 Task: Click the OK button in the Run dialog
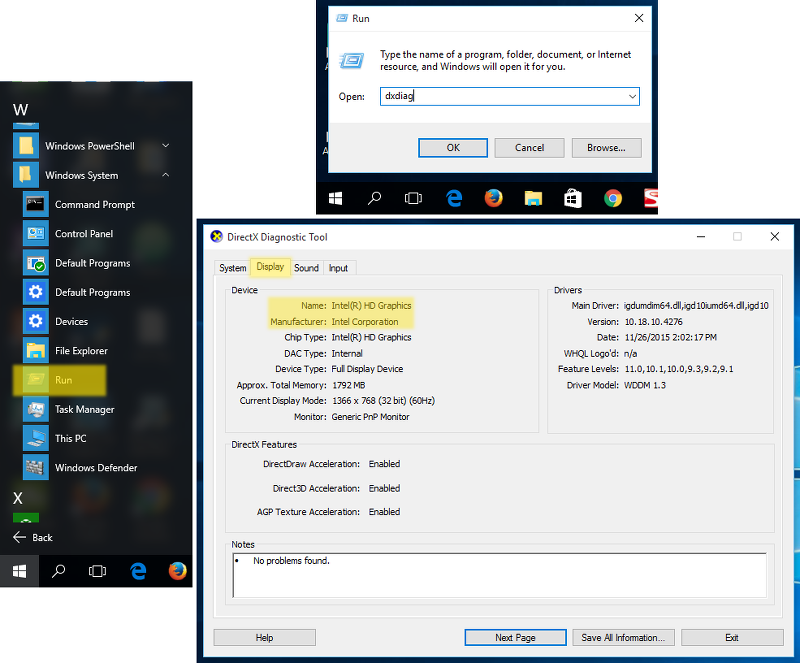click(x=452, y=148)
